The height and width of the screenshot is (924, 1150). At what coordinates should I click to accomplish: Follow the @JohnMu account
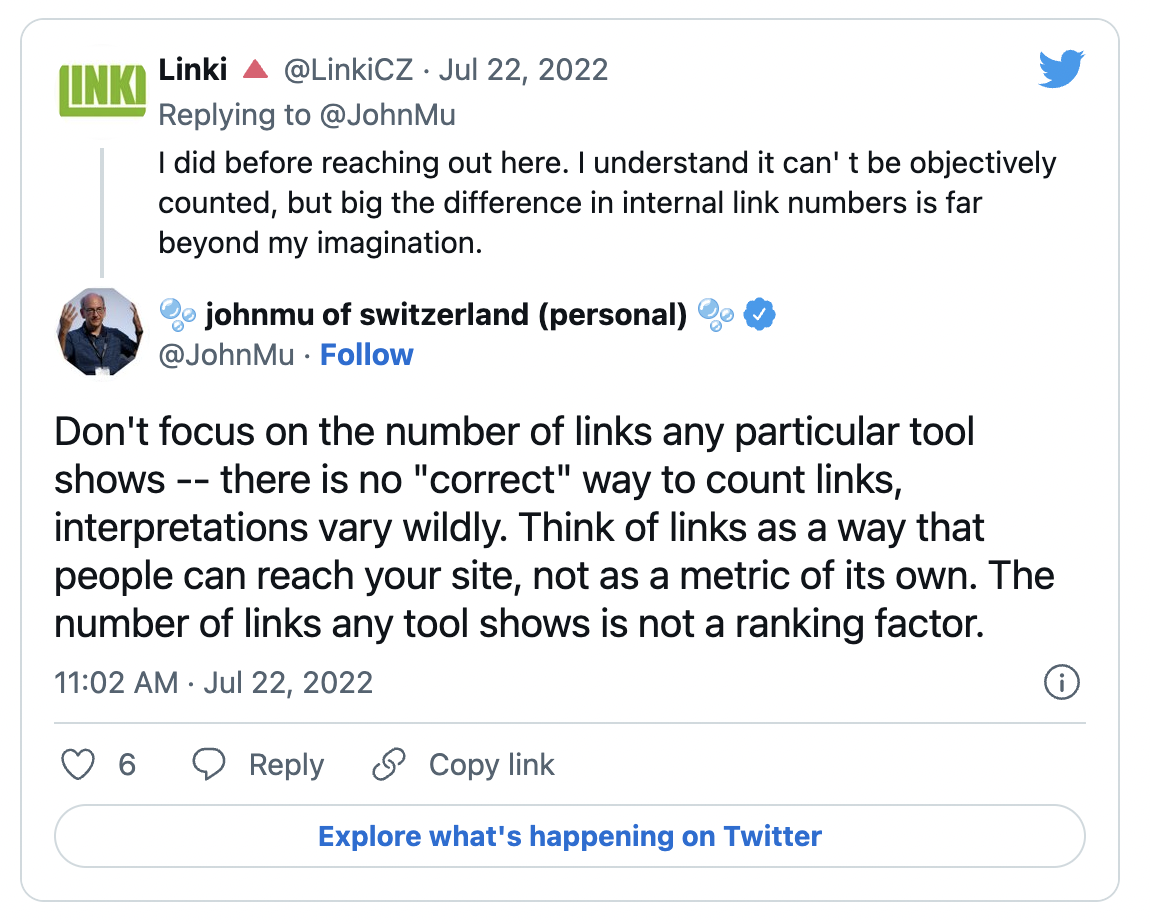point(366,355)
